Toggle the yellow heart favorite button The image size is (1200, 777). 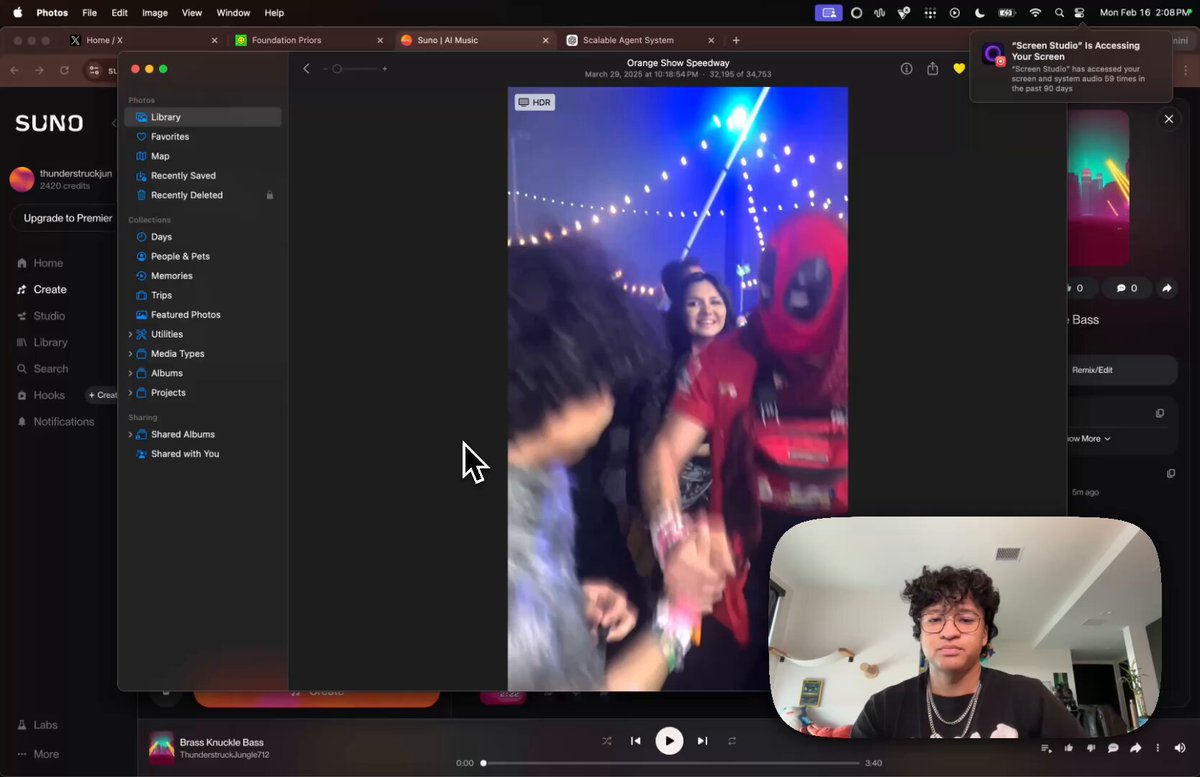click(959, 69)
